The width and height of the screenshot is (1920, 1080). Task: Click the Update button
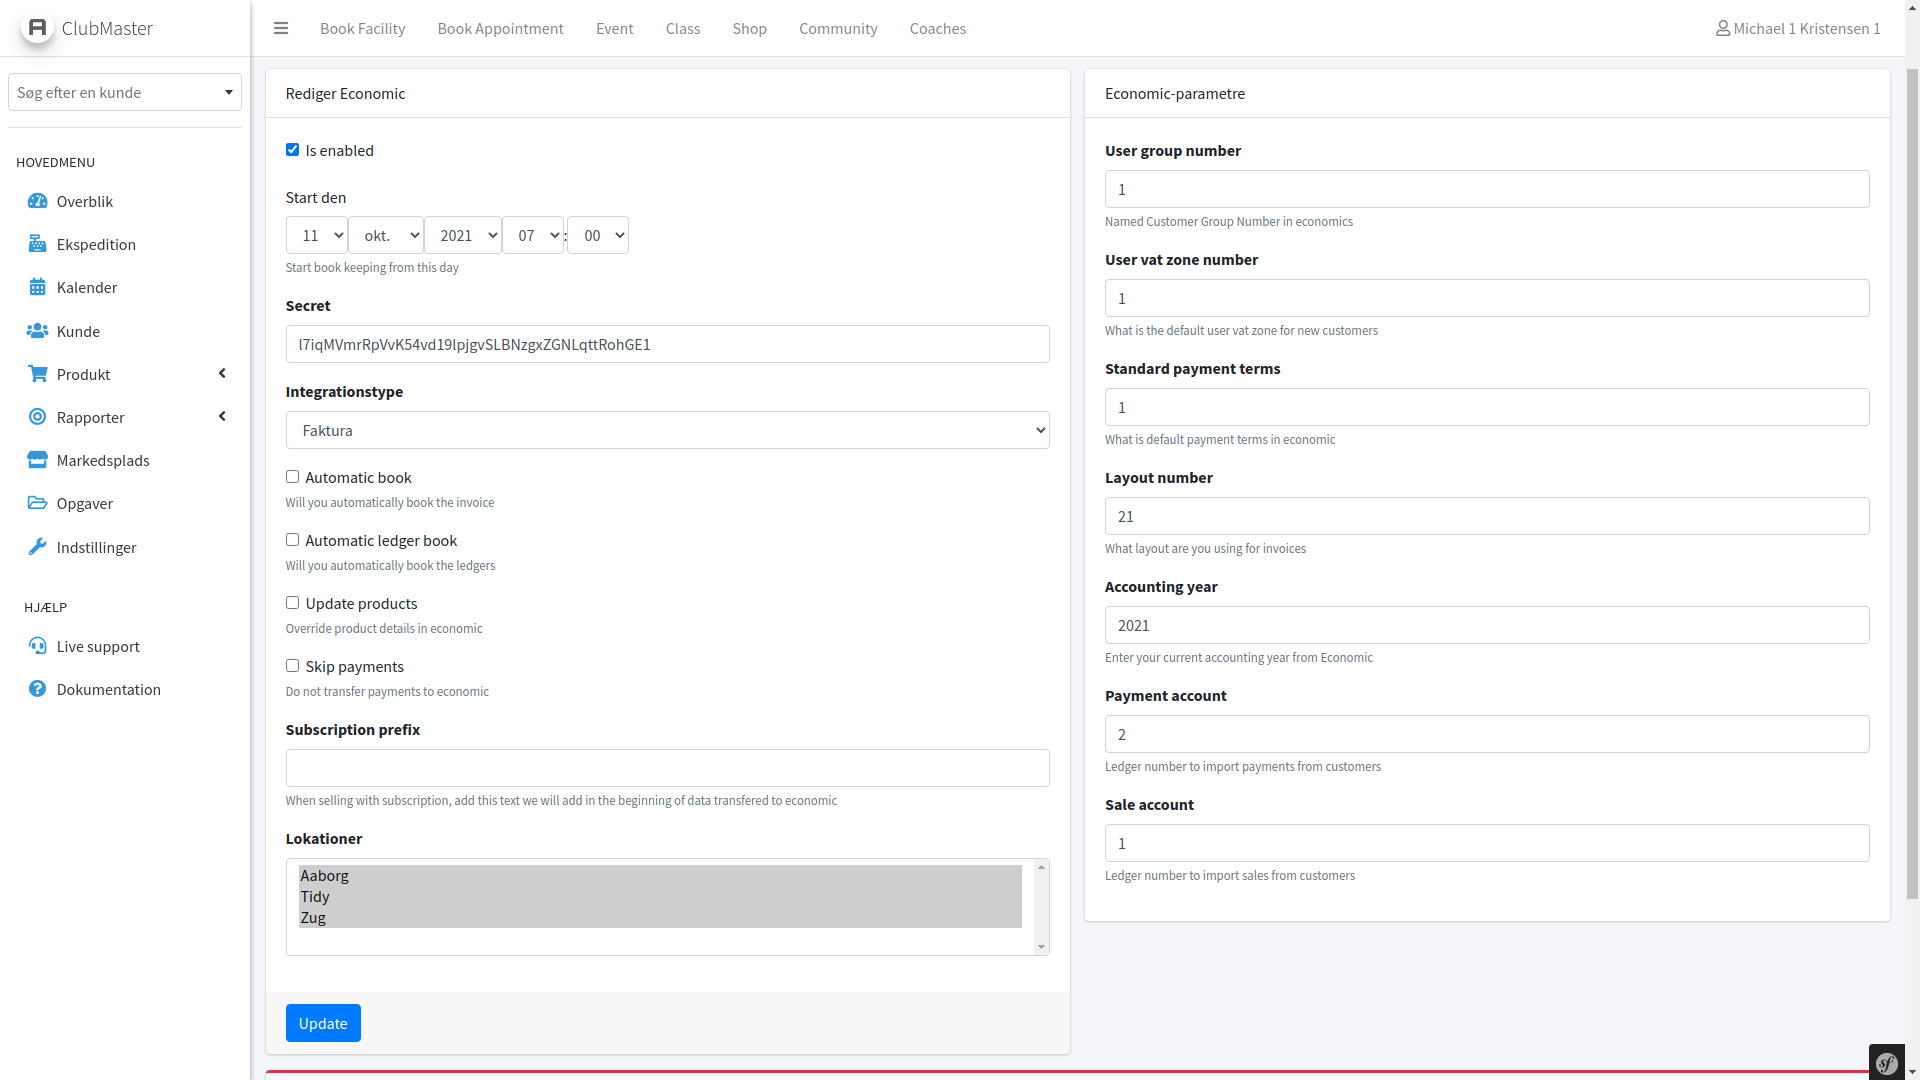coord(323,1023)
